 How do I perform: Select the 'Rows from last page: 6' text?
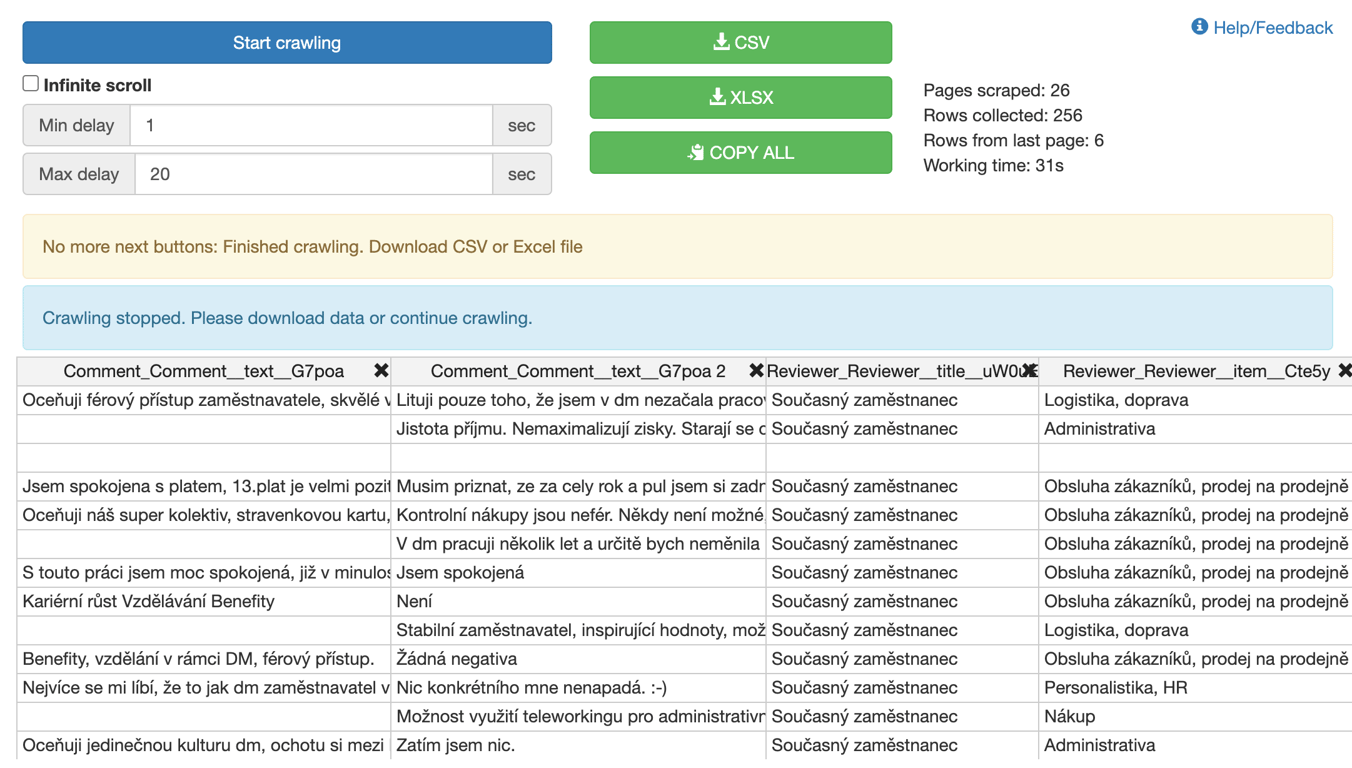(1013, 140)
